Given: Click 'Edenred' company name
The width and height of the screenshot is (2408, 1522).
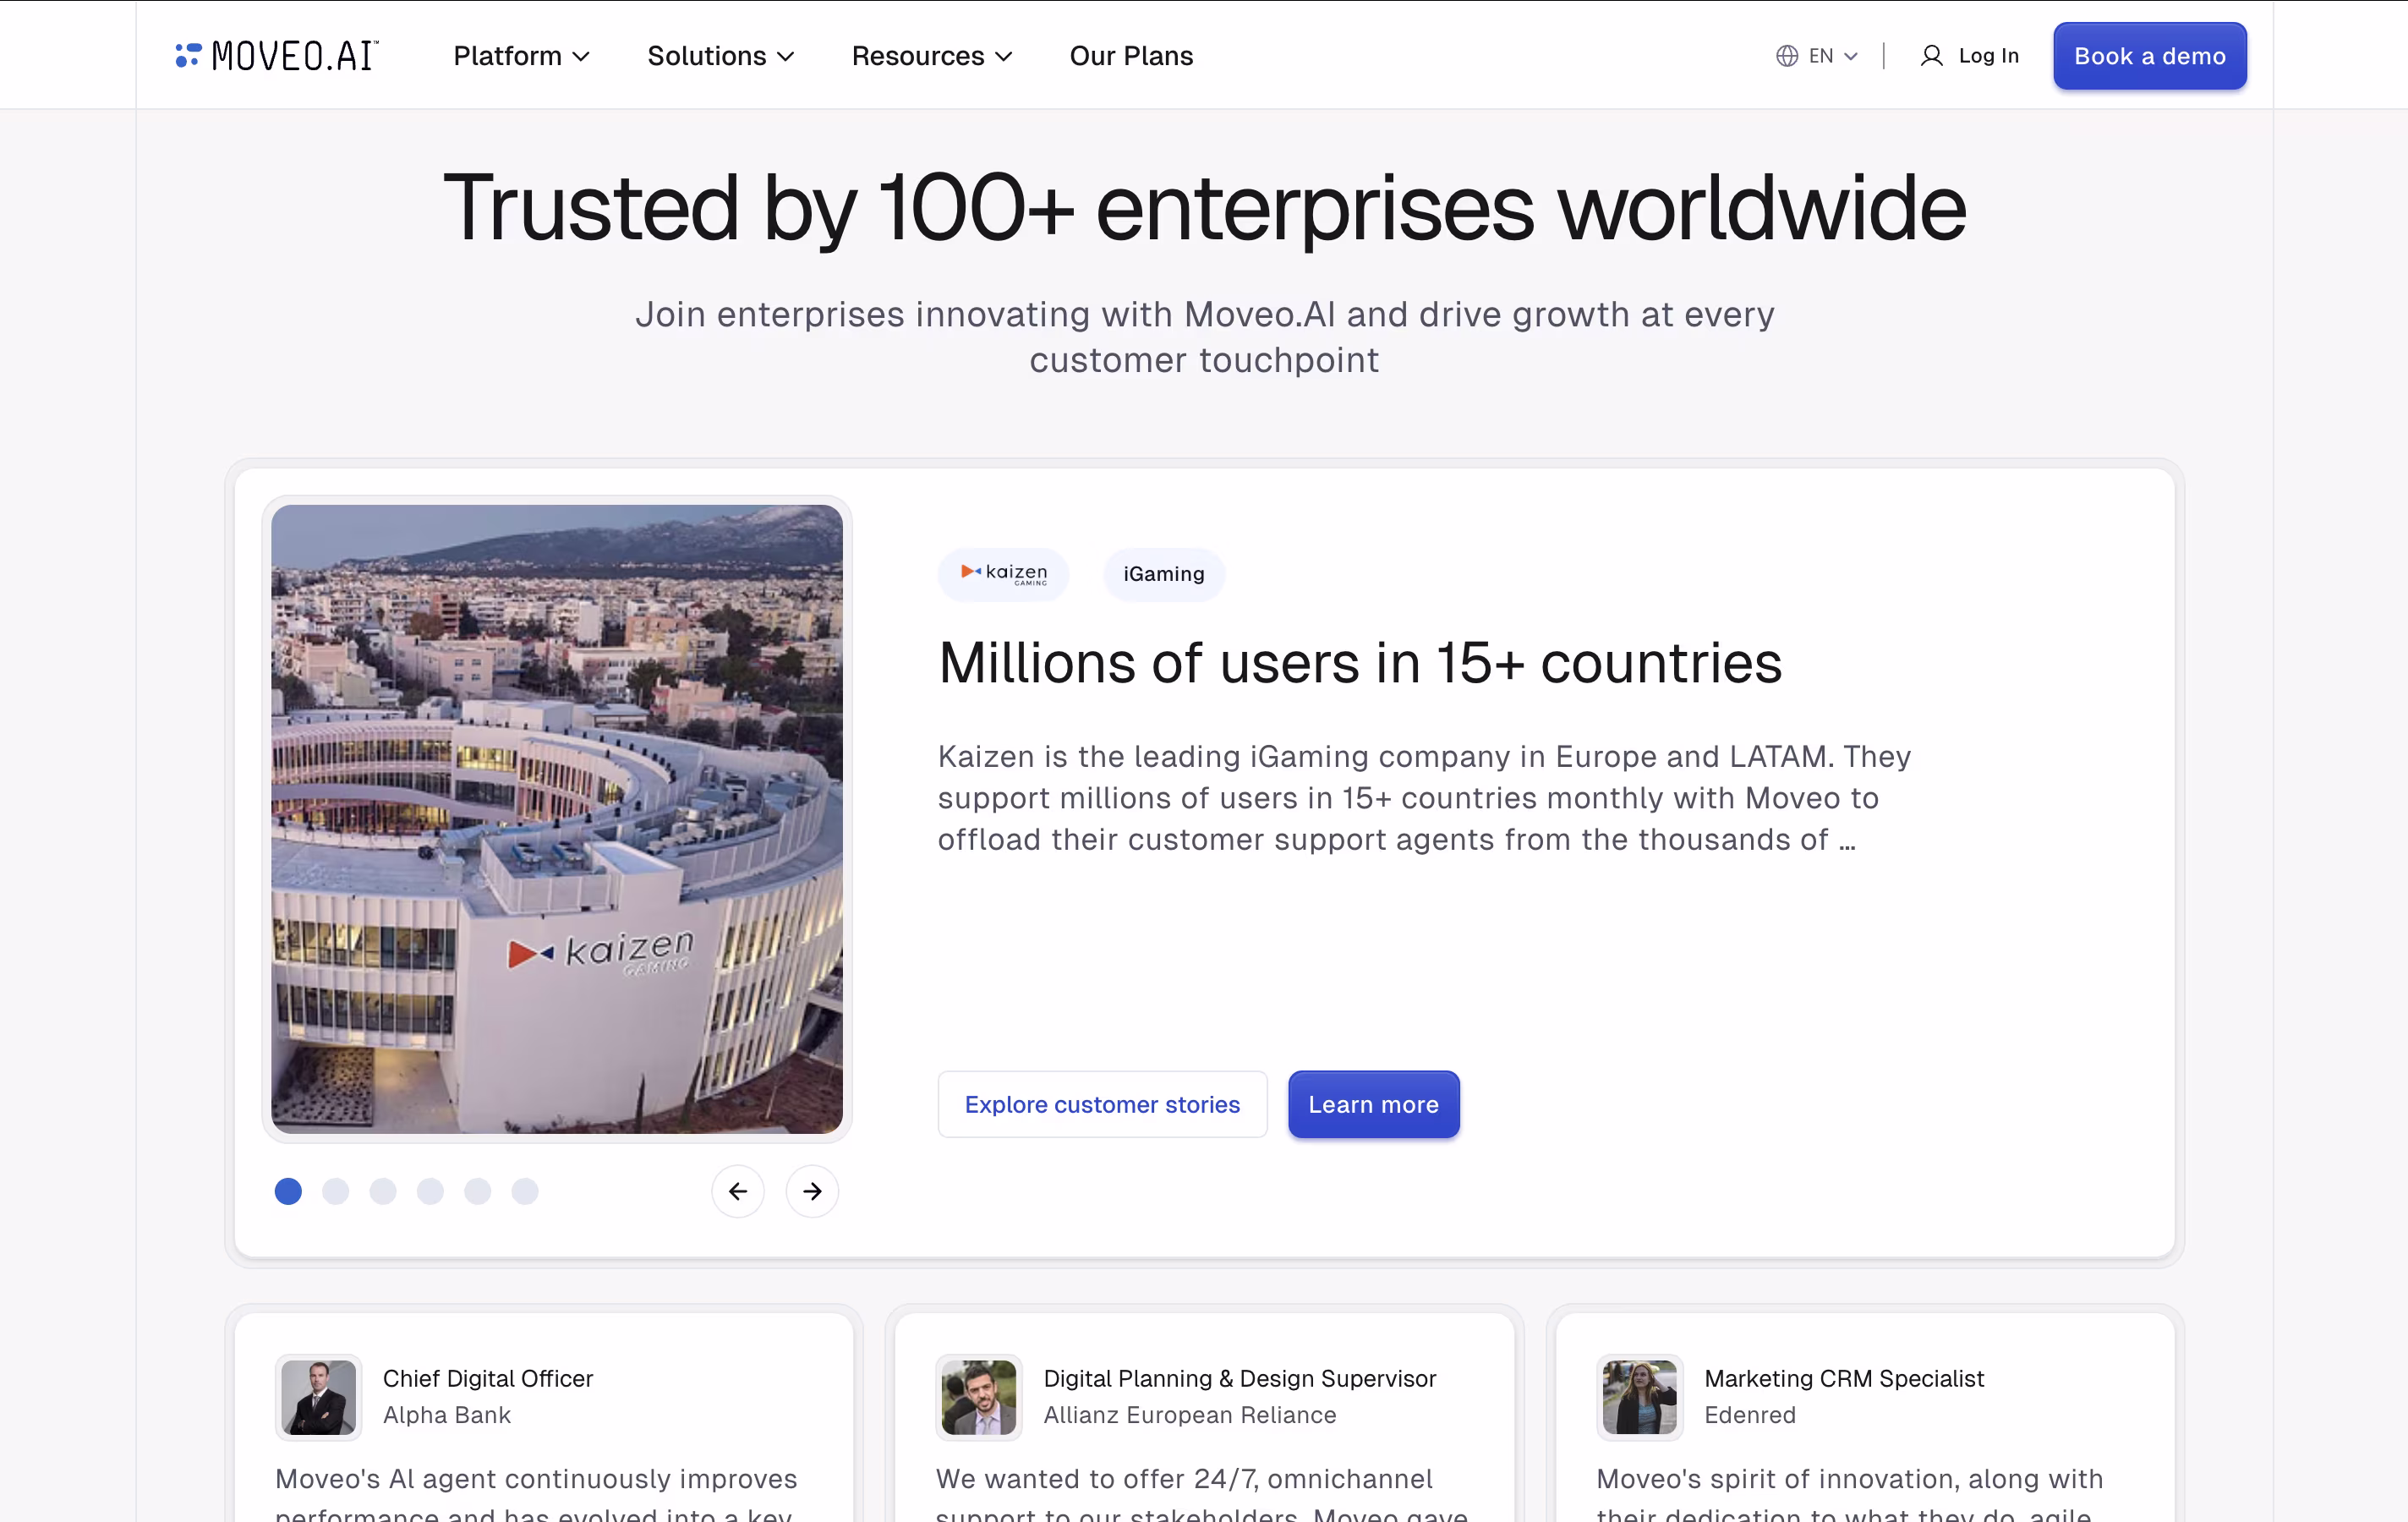Looking at the screenshot, I should point(1750,1415).
